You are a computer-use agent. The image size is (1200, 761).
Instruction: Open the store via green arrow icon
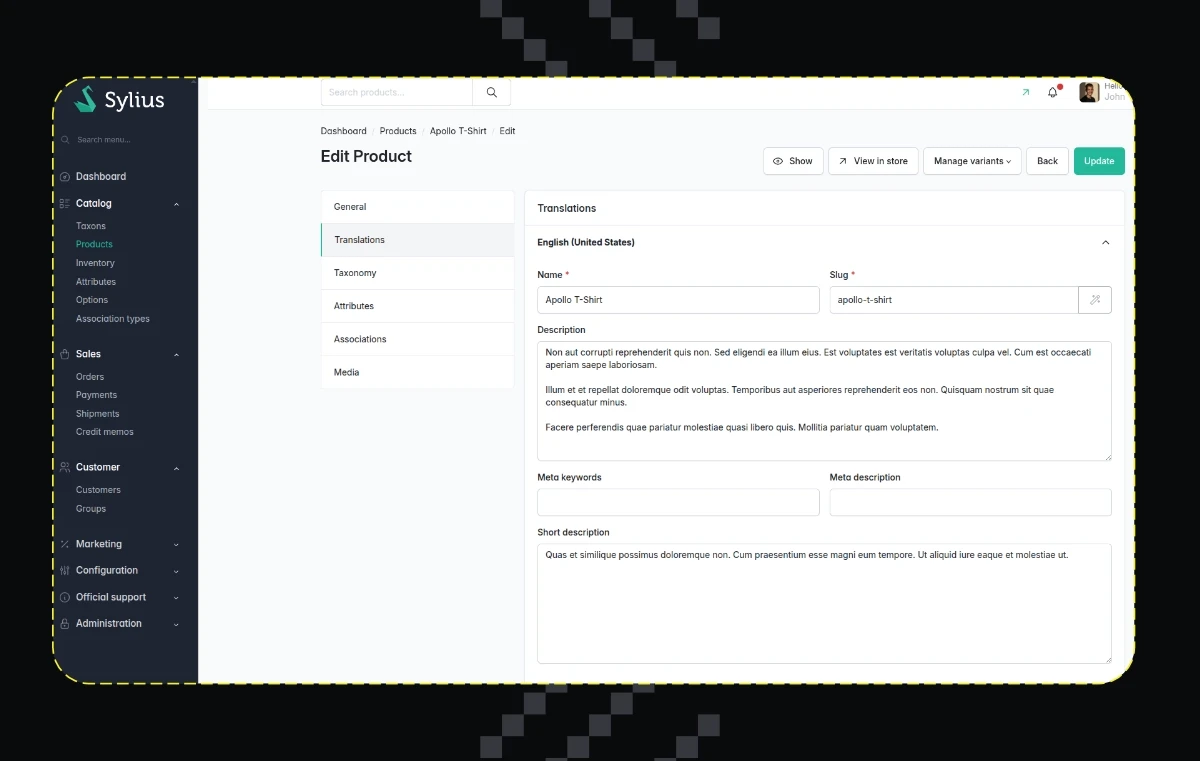point(1025,92)
